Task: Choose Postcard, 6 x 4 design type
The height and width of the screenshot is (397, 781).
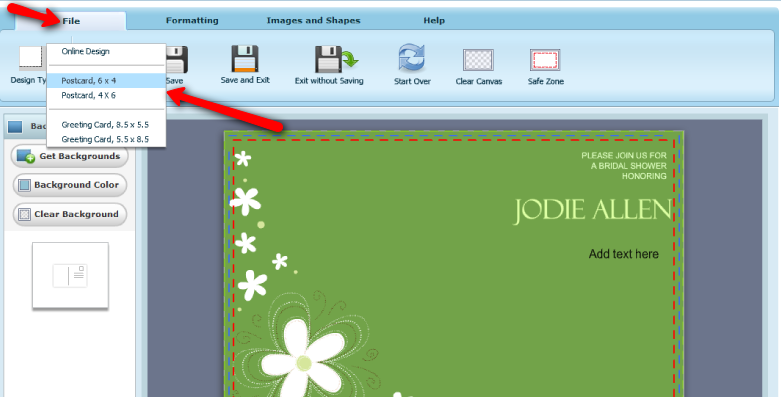Action: 106,80
